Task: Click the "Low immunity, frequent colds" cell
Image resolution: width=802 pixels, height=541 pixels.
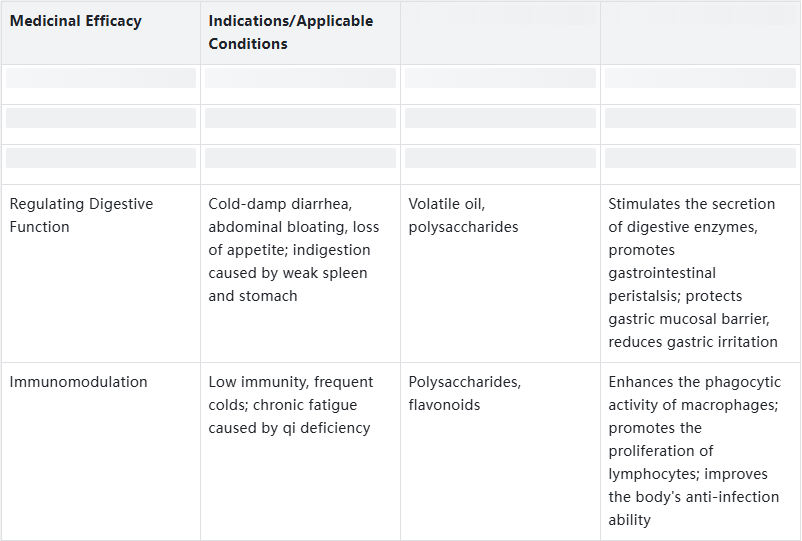Action: [290, 405]
